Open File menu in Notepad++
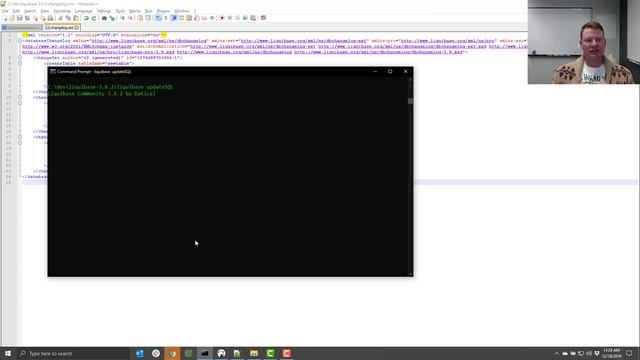The height and width of the screenshot is (360, 640). click(x=5, y=11)
